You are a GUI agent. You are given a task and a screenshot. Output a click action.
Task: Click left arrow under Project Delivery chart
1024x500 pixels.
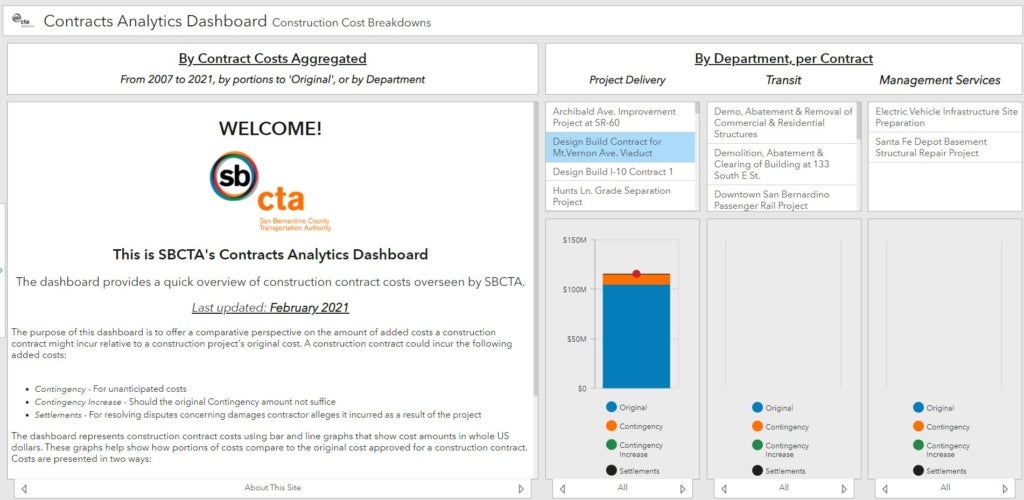(562, 488)
